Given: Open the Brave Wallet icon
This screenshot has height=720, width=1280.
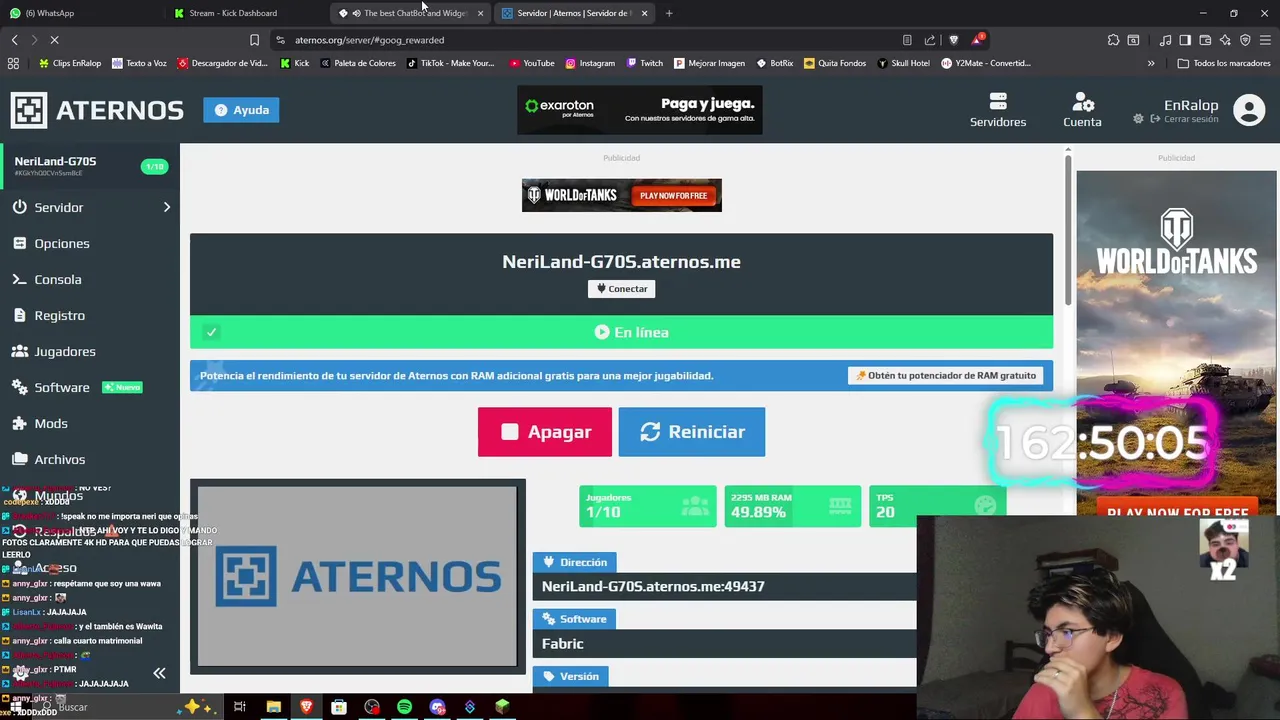Looking at the screenshot, I should [x=1205, y=40].
